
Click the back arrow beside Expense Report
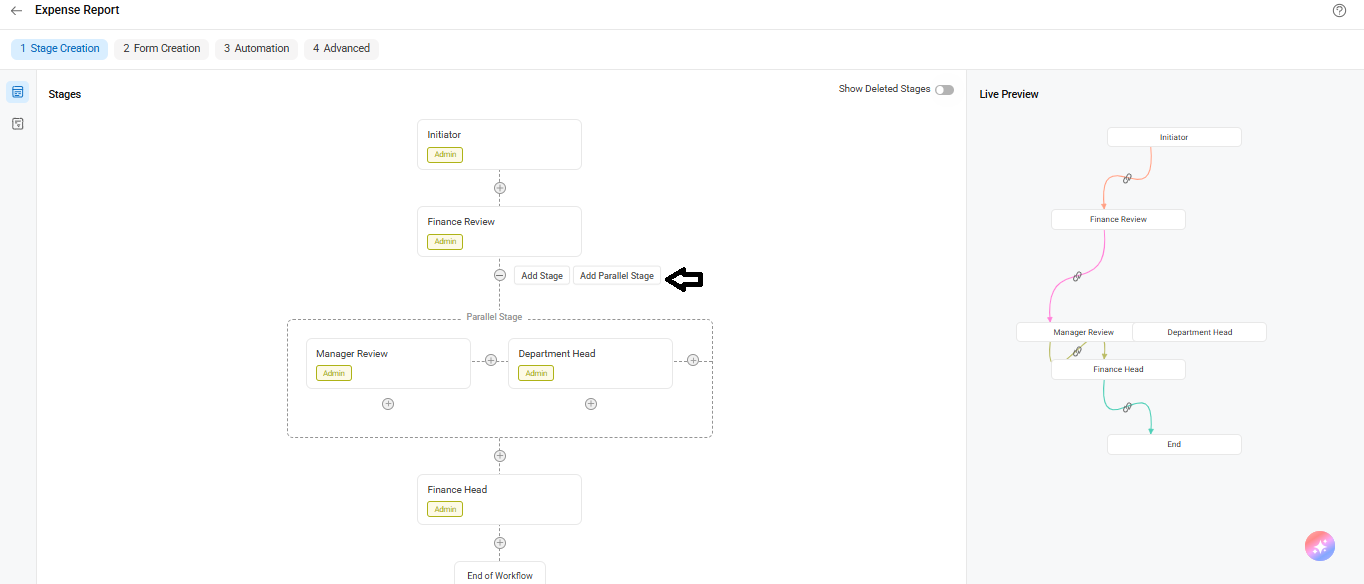(16, 11)
